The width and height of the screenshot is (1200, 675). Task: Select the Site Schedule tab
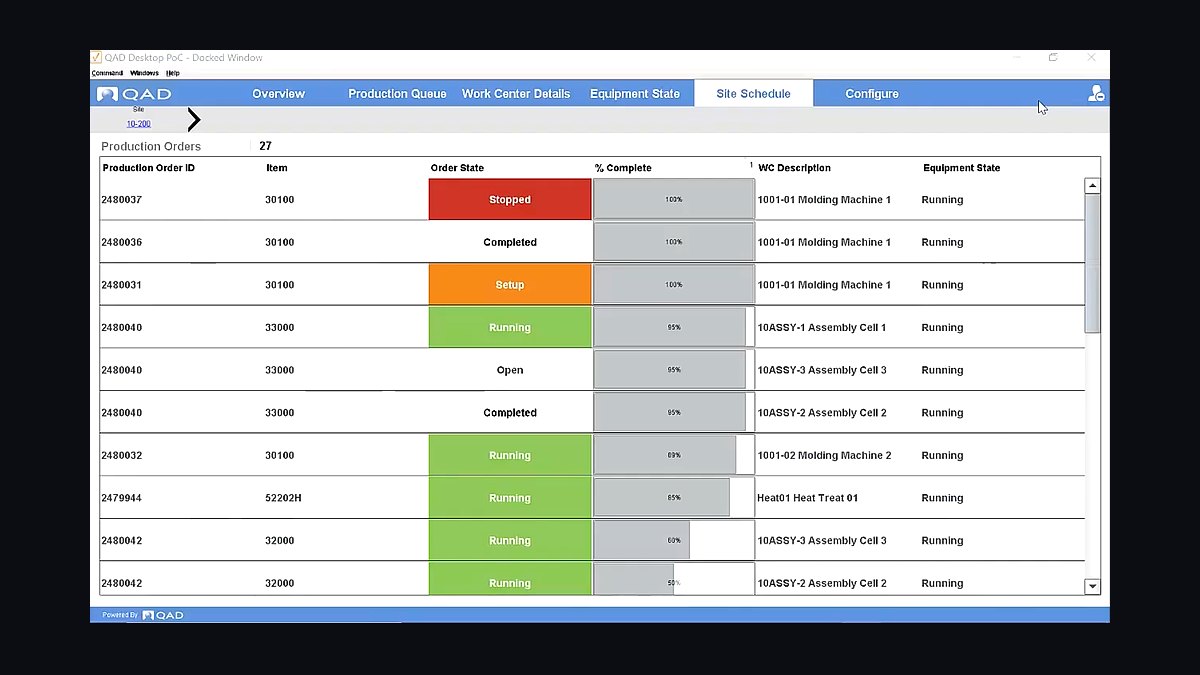[753, 94]
